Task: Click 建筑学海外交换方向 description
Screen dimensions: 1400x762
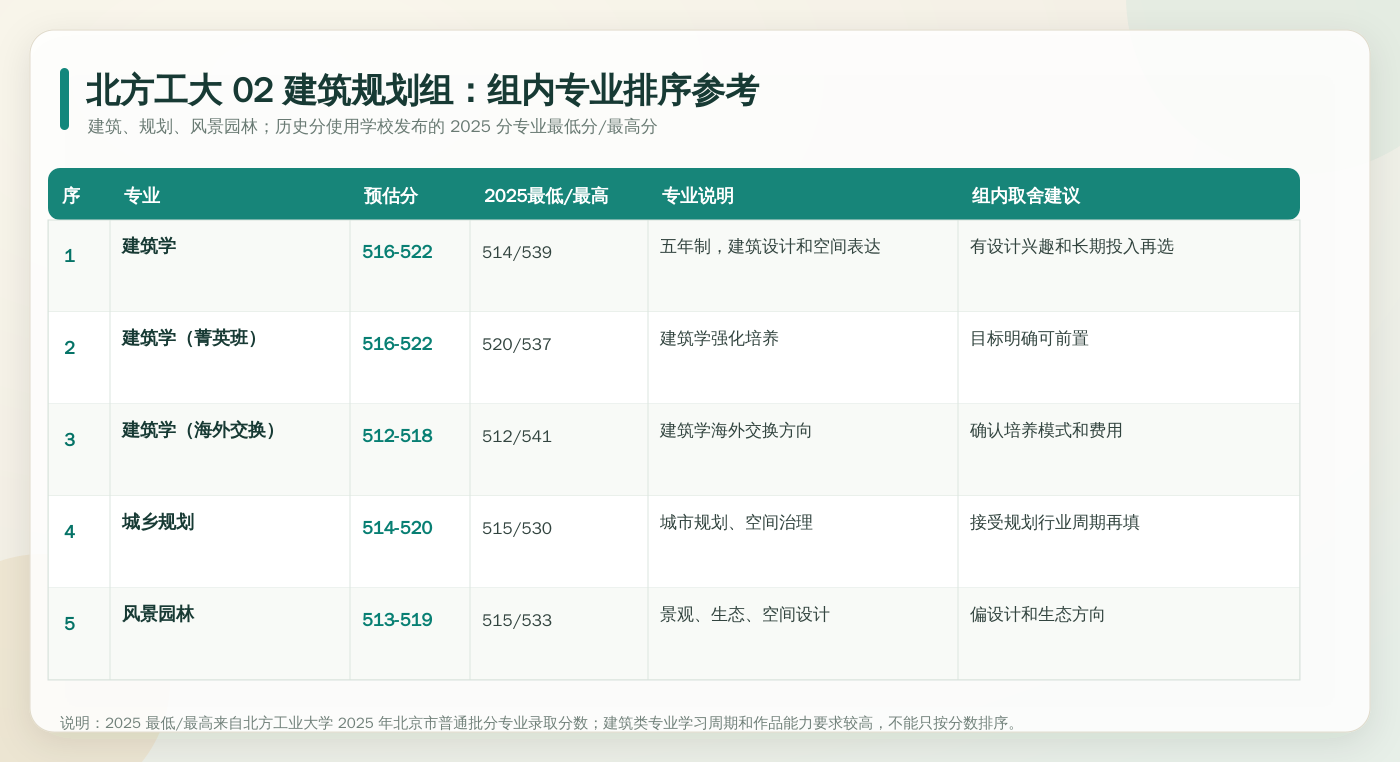Action: 736,430
